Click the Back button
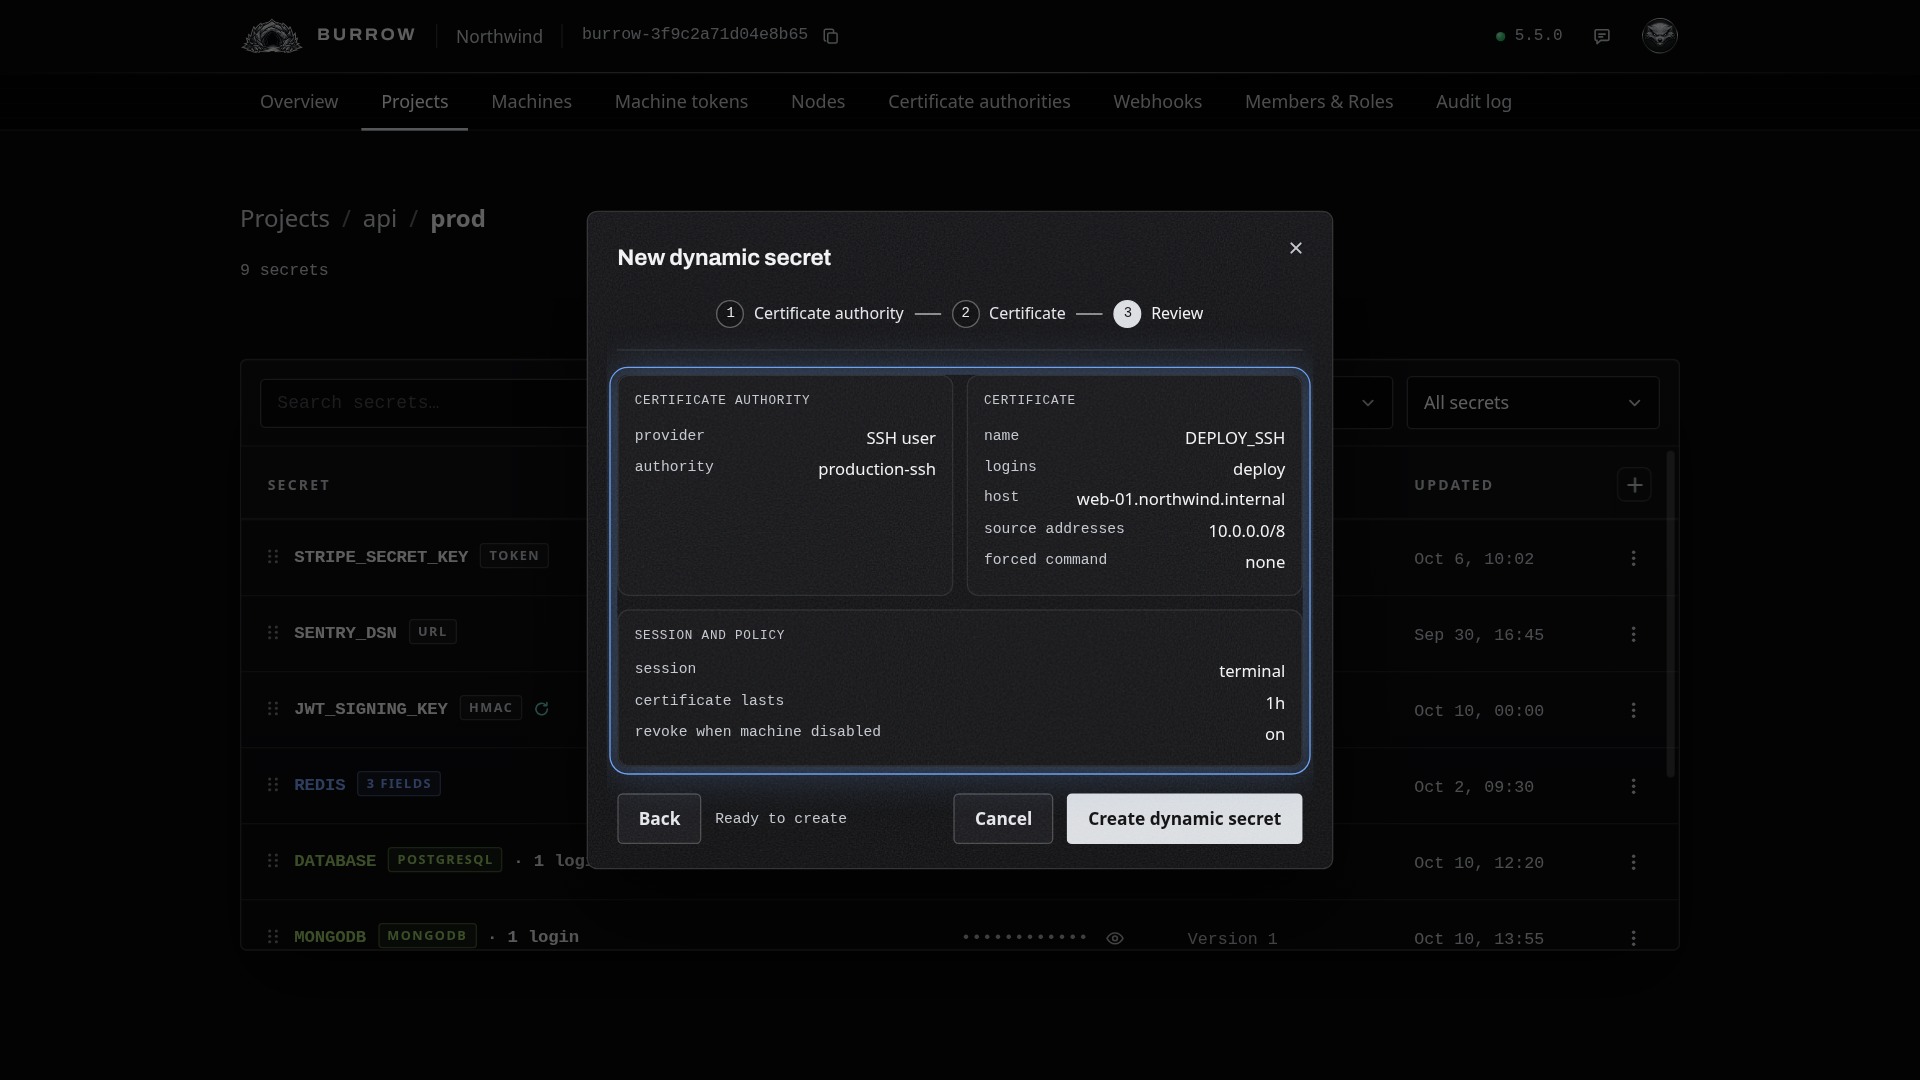 point(659,819)
